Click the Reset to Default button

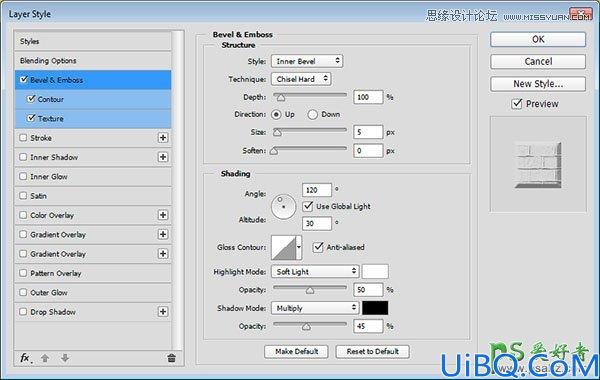[x=372, y=351]
